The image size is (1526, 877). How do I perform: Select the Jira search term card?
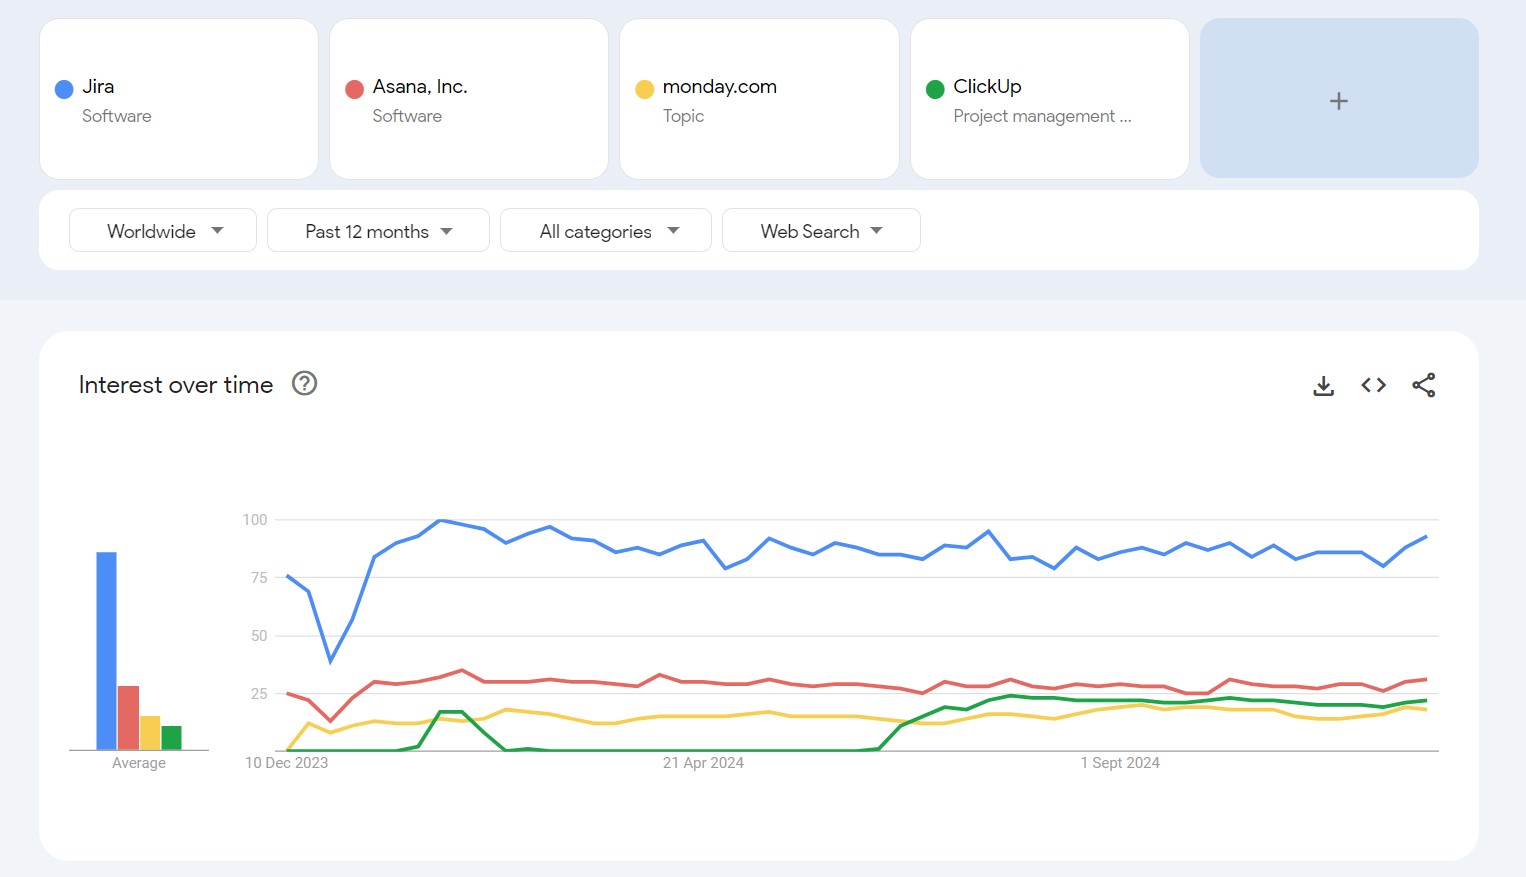[x=179, y=100]
